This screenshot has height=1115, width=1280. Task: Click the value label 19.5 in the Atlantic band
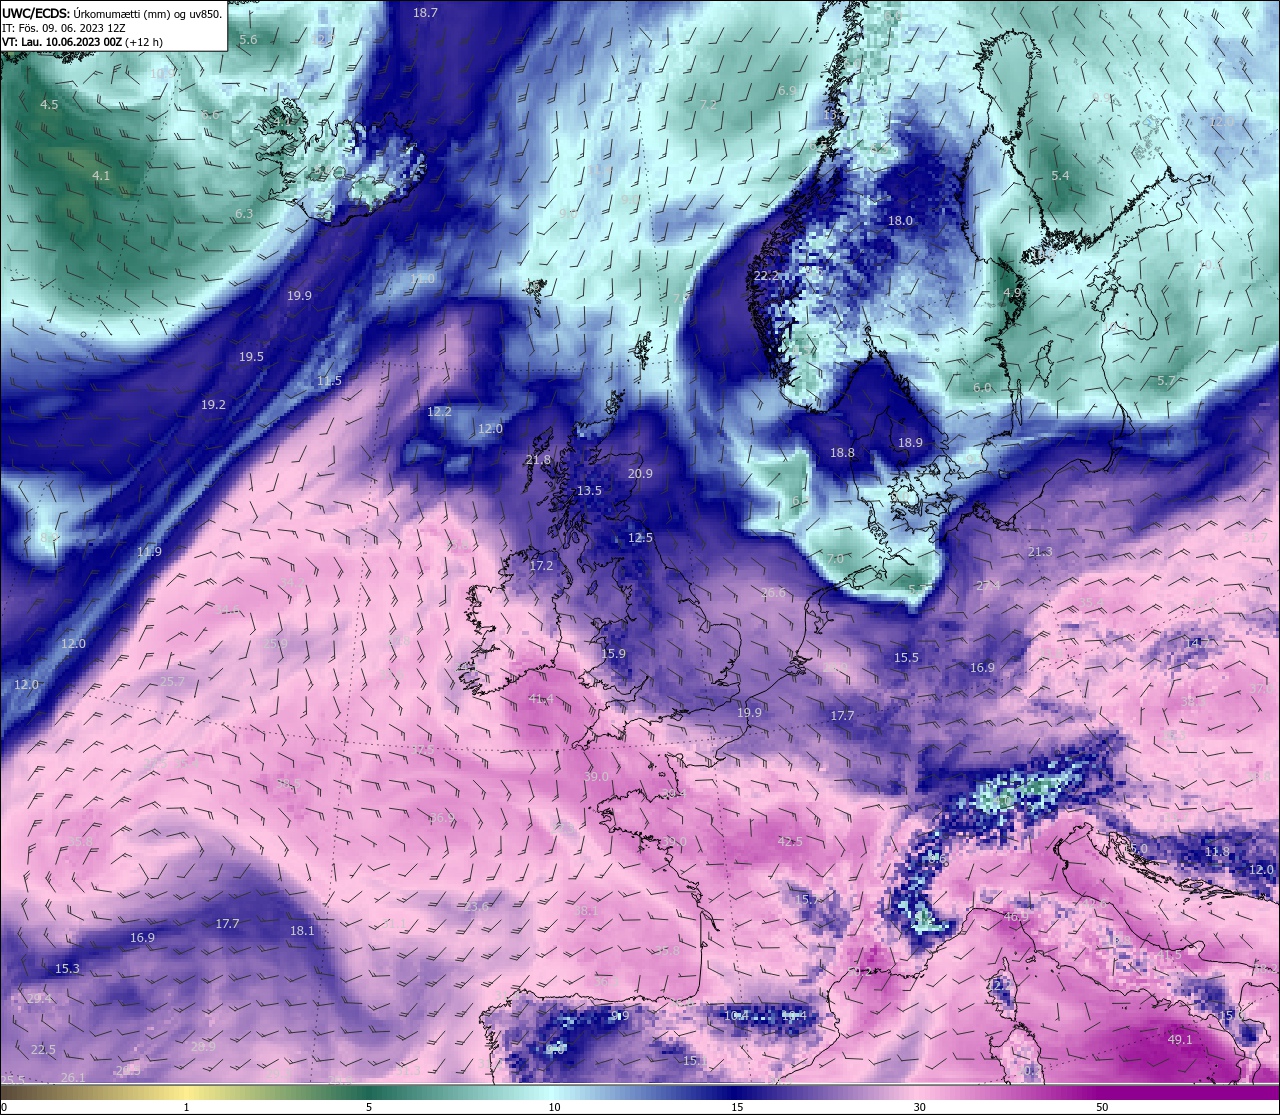point(251,357)
